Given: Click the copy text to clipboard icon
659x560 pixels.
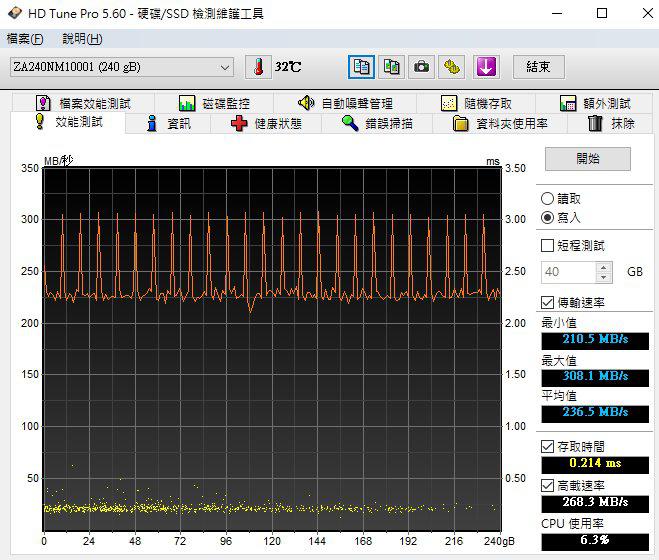Looking at the screenshot, I should tap(361, 67).
